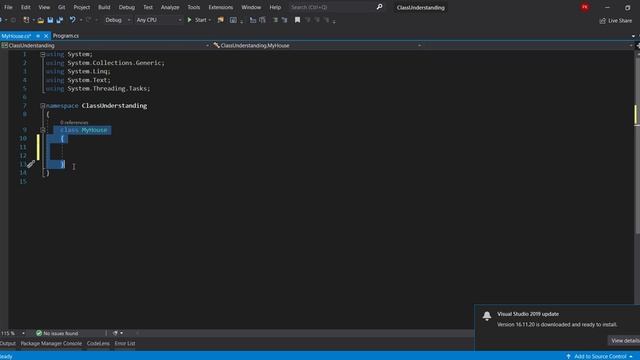
Task: Click the notification bell icon
Action: pos(487,316)
